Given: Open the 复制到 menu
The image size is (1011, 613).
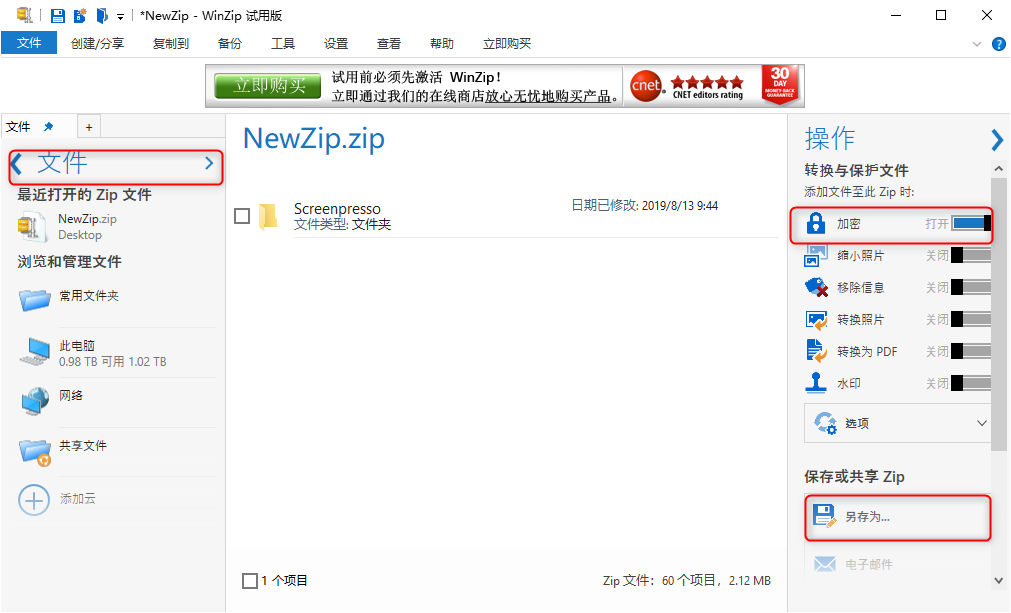Looking at the screenshot, I should [x=171, y=43].
